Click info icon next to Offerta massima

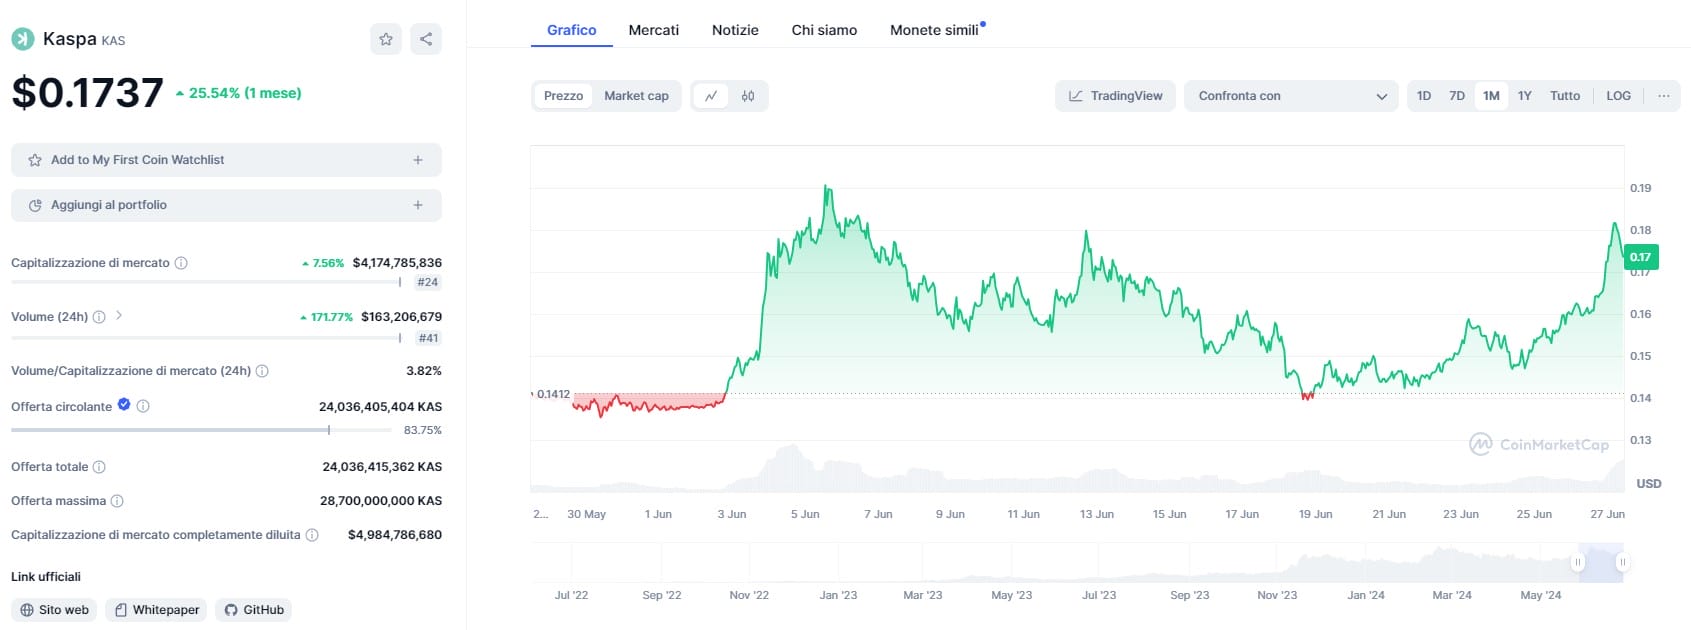point(117,501)
